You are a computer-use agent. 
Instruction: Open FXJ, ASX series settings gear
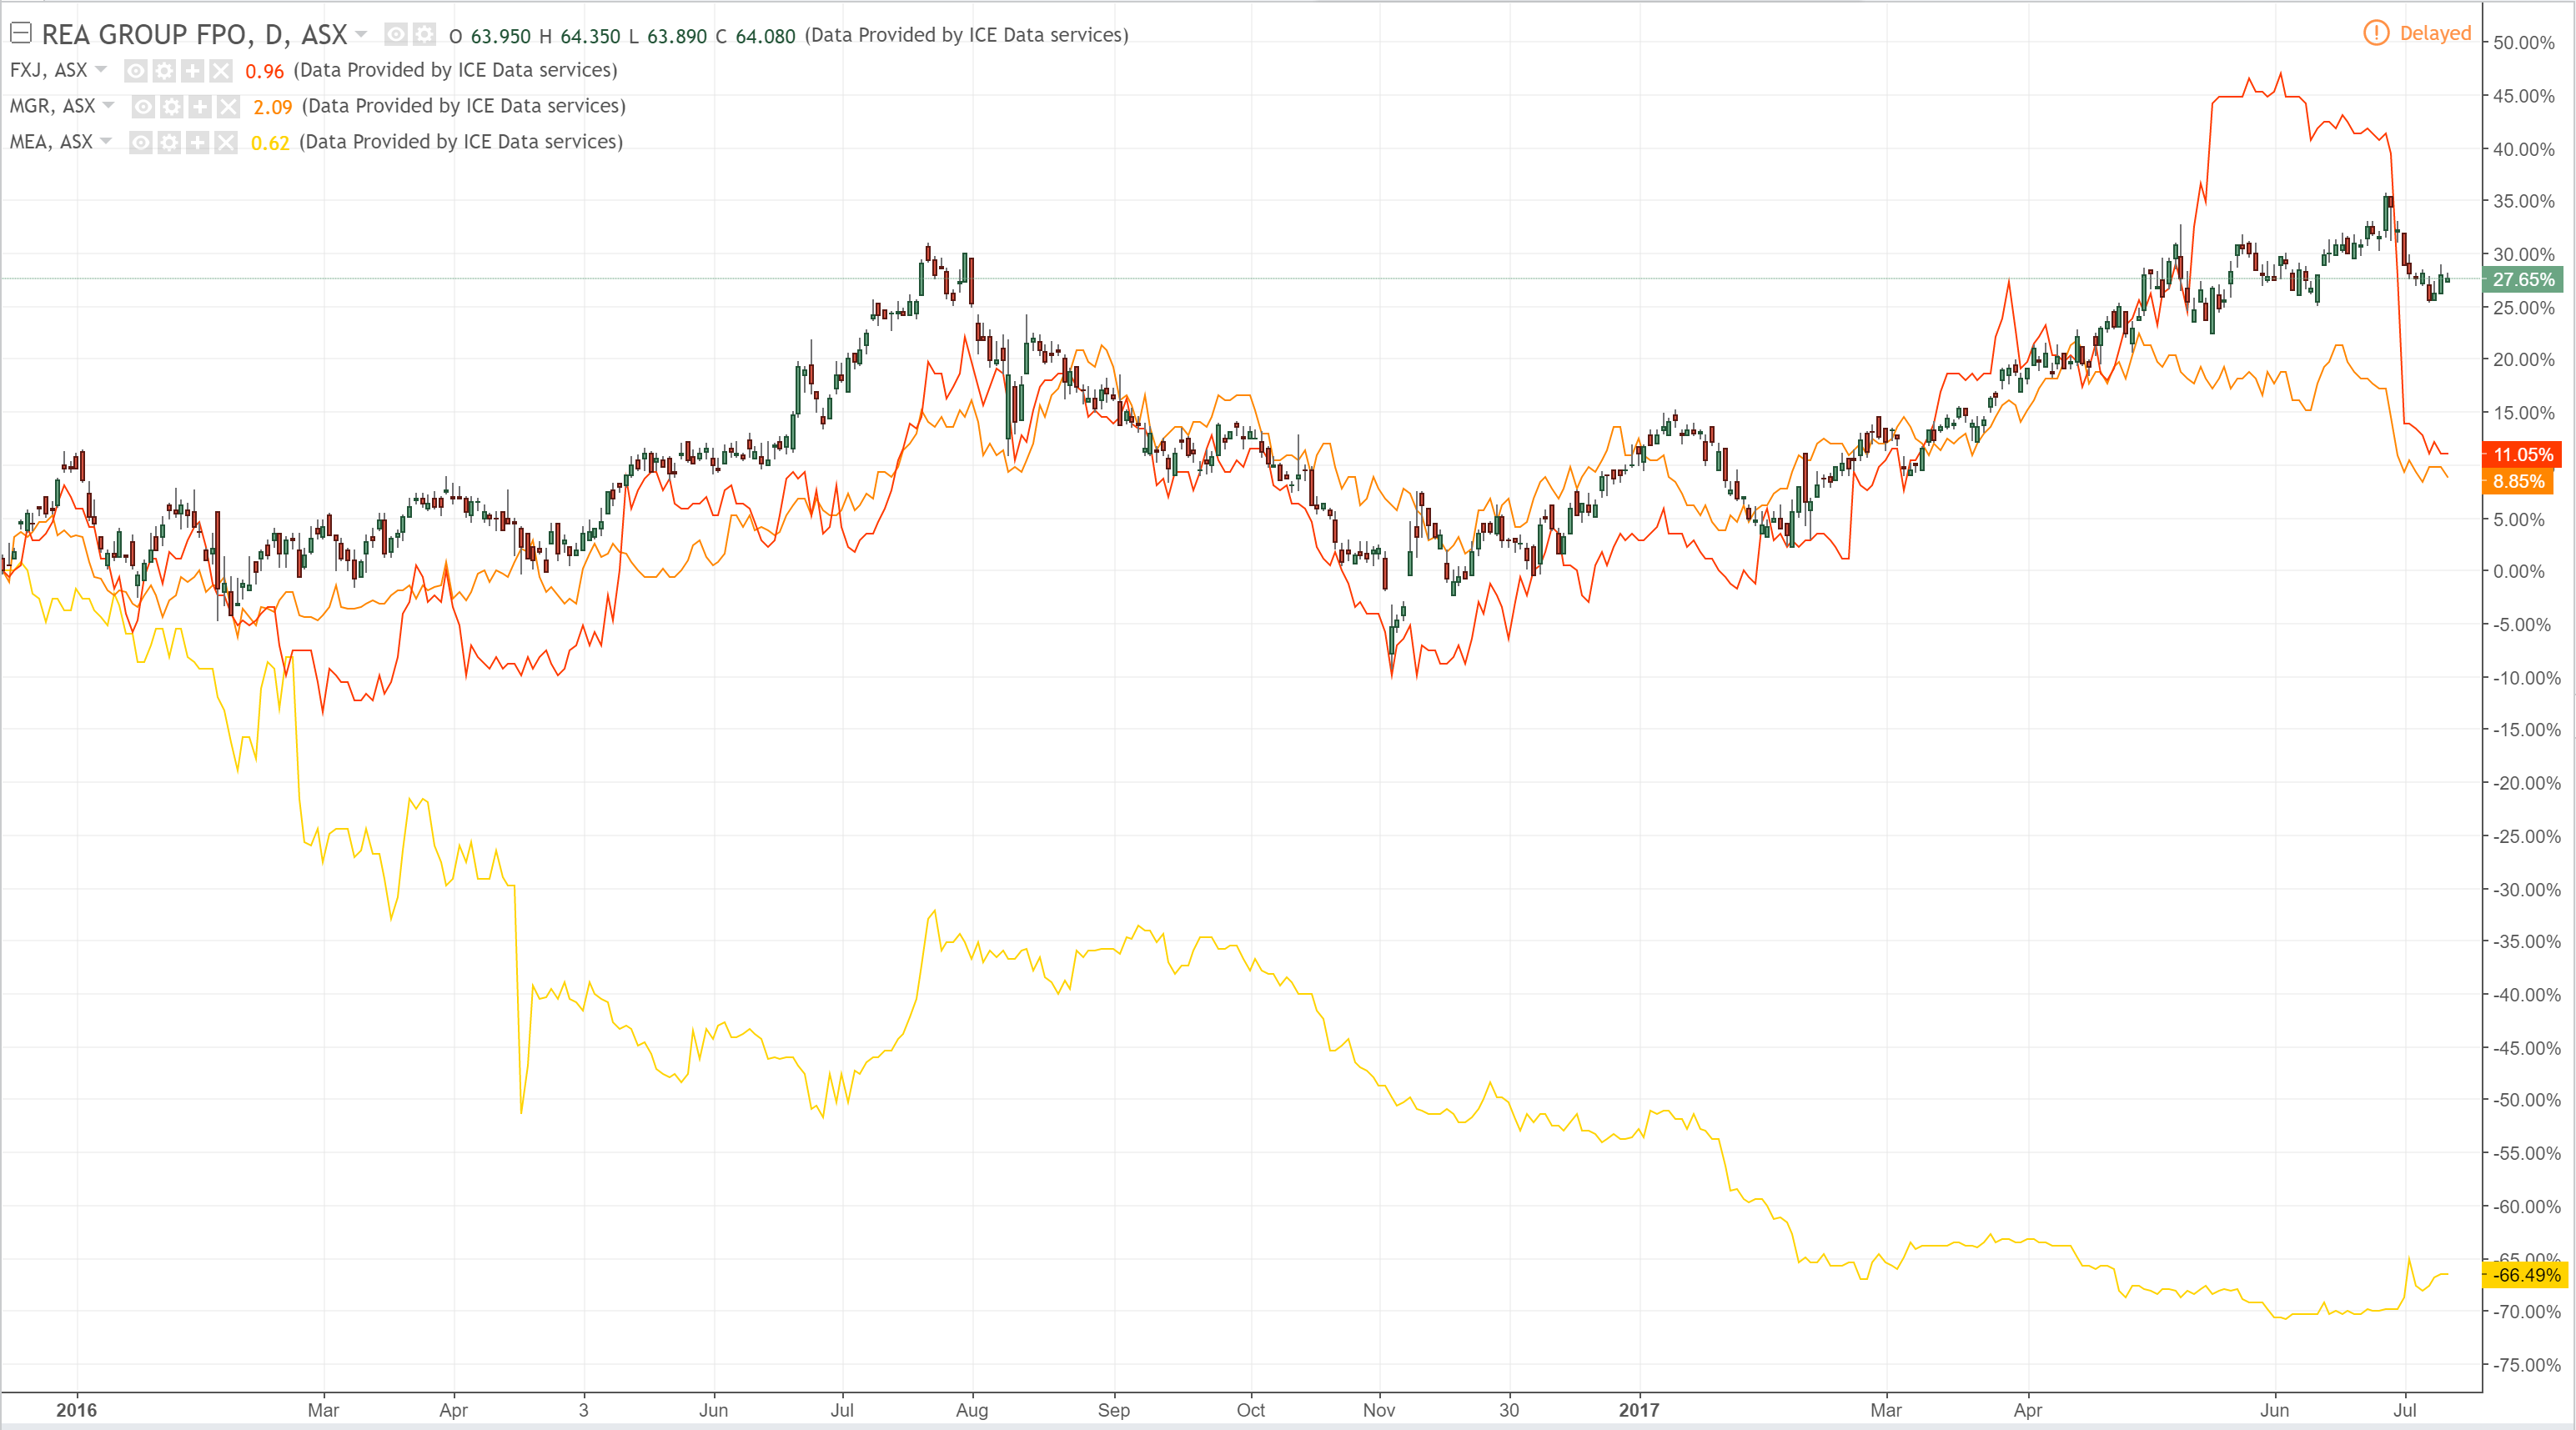point(164,70)
